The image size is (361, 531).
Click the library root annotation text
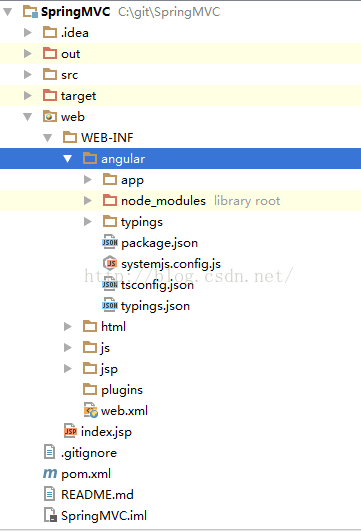coord(247,201)
